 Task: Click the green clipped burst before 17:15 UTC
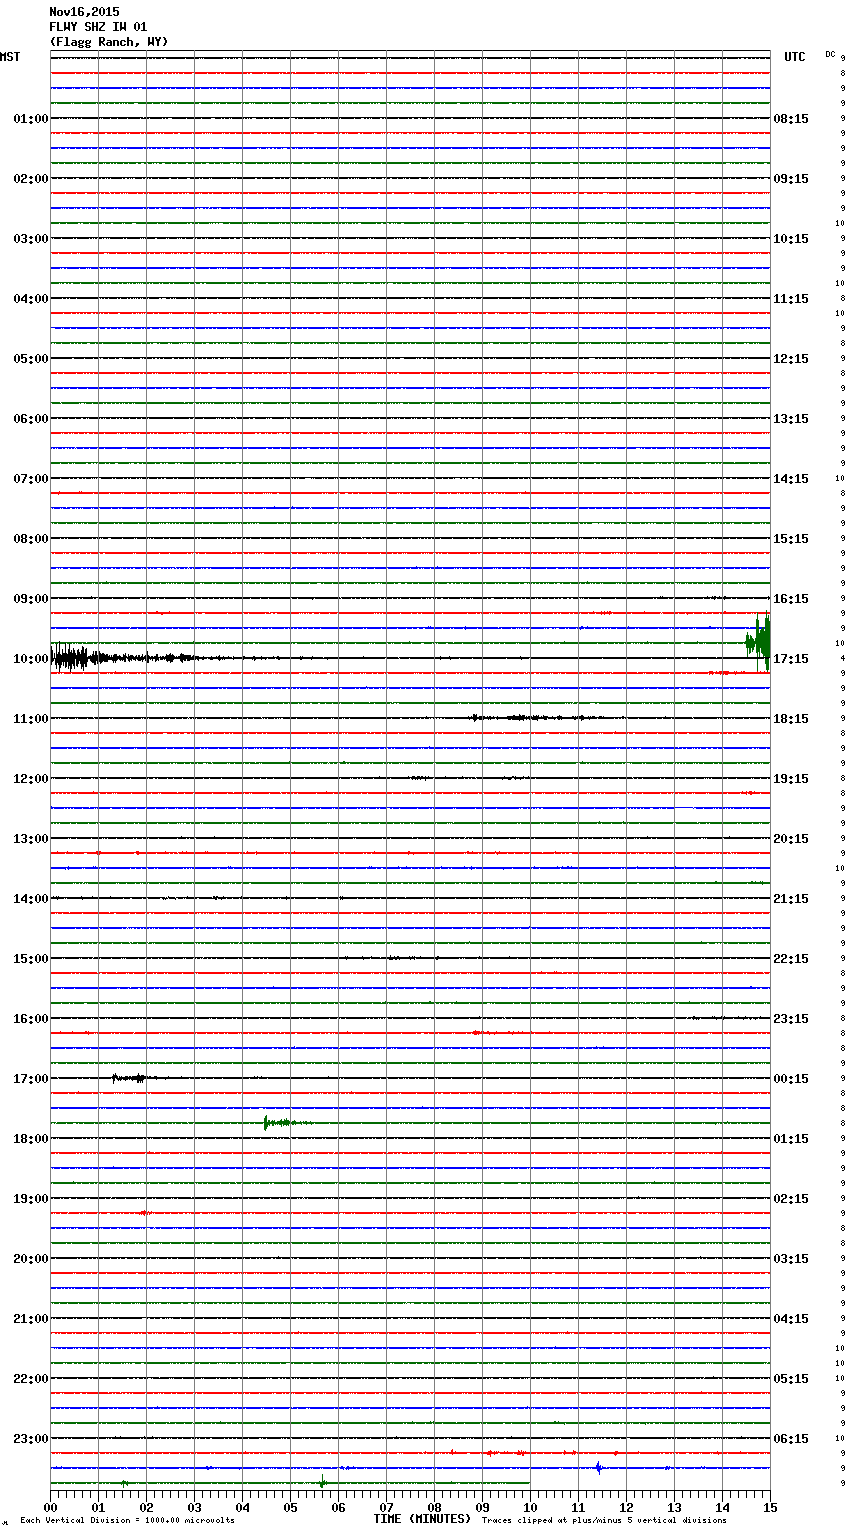(x=759, y=641)
